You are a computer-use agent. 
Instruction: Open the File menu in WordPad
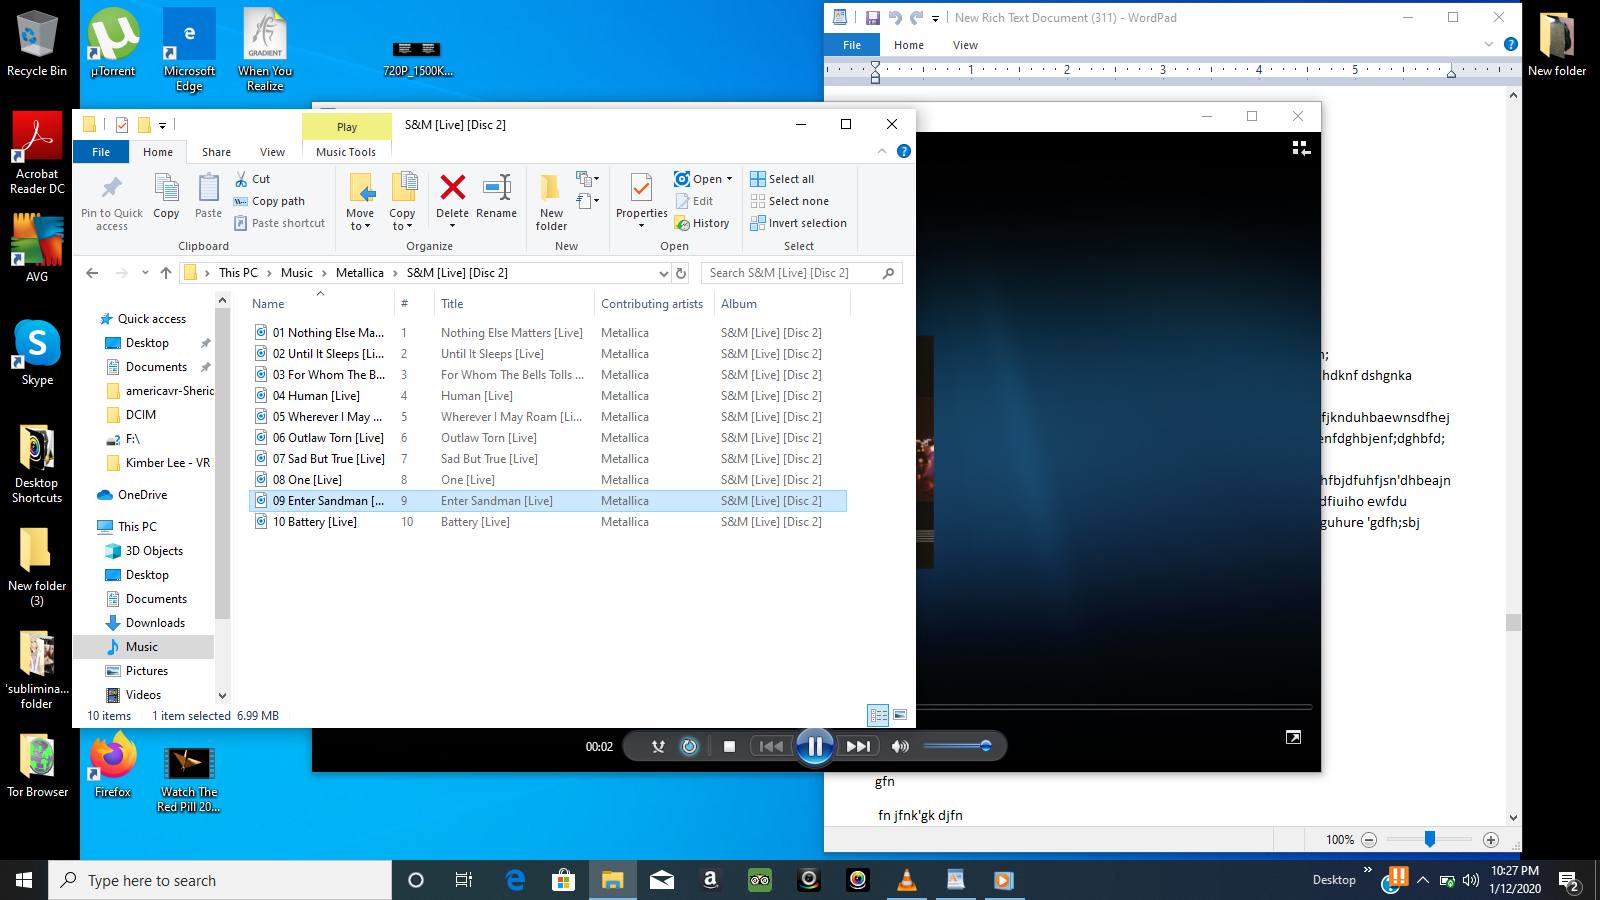(x=852, y=45)
